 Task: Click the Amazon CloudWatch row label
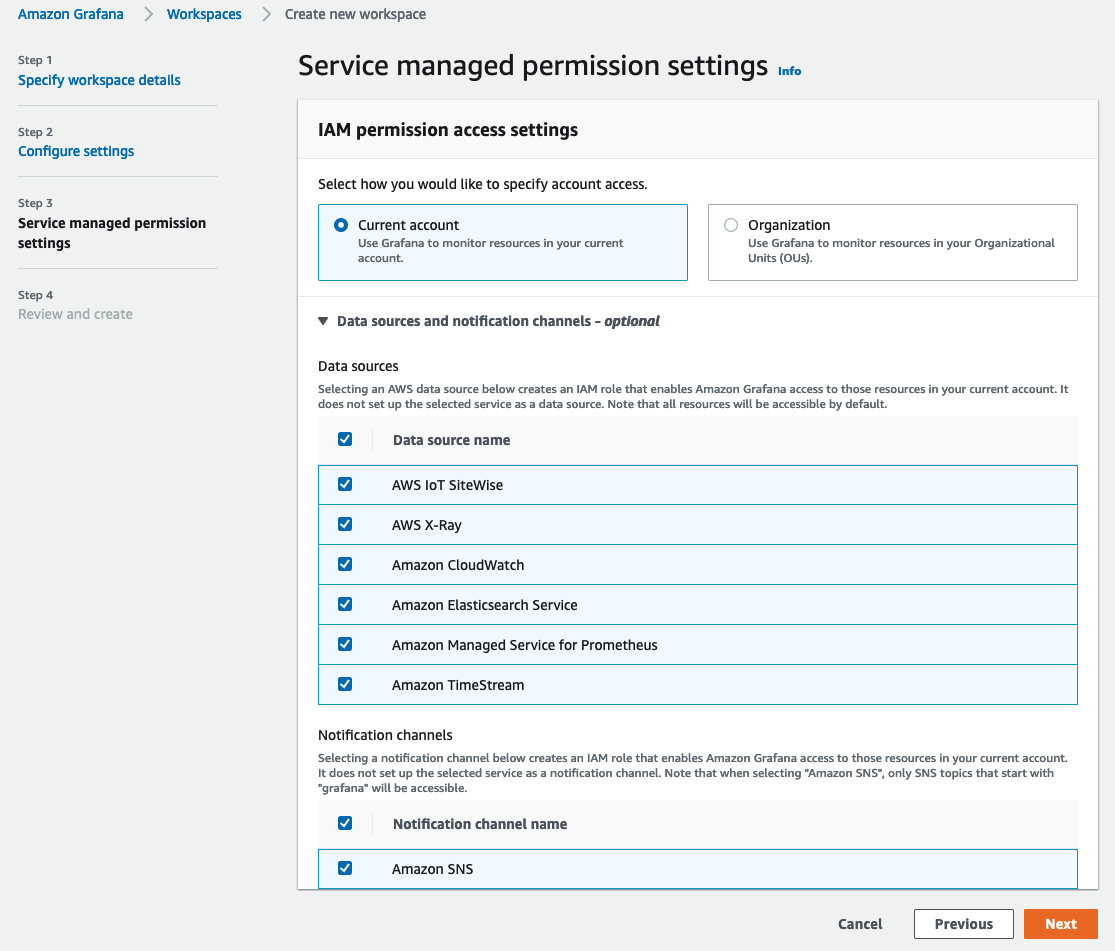tap(458, 565)
